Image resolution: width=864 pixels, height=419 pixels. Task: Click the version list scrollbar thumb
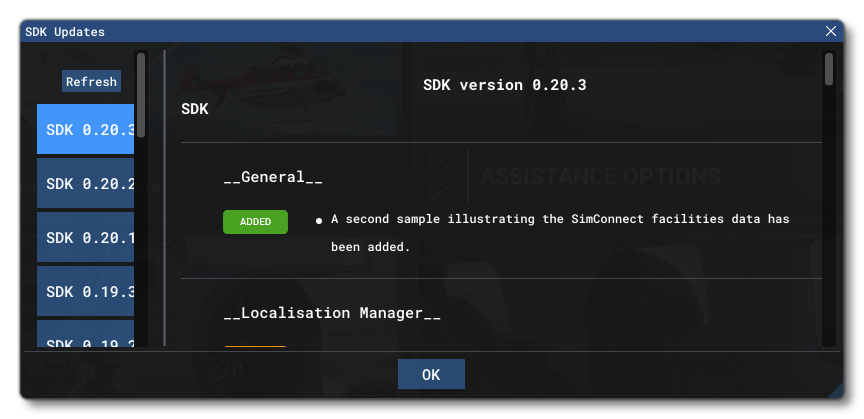[x=141, y=95]
